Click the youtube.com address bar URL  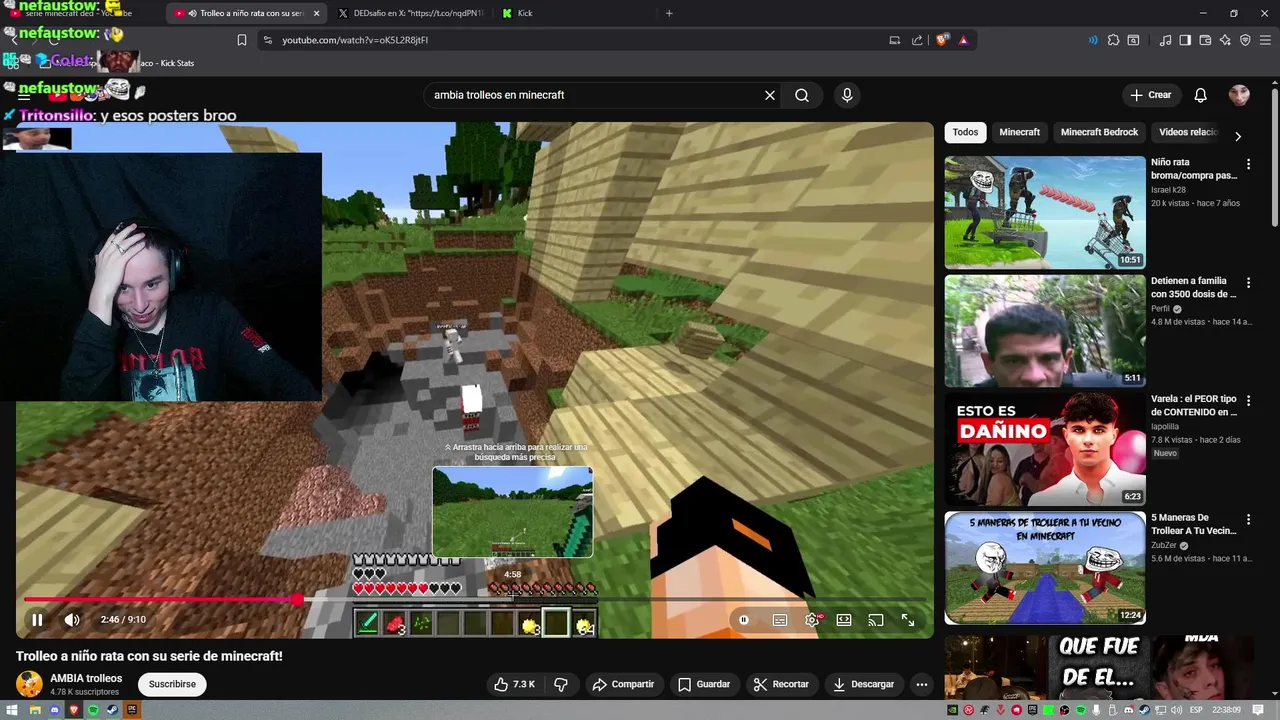pos(355,40)
